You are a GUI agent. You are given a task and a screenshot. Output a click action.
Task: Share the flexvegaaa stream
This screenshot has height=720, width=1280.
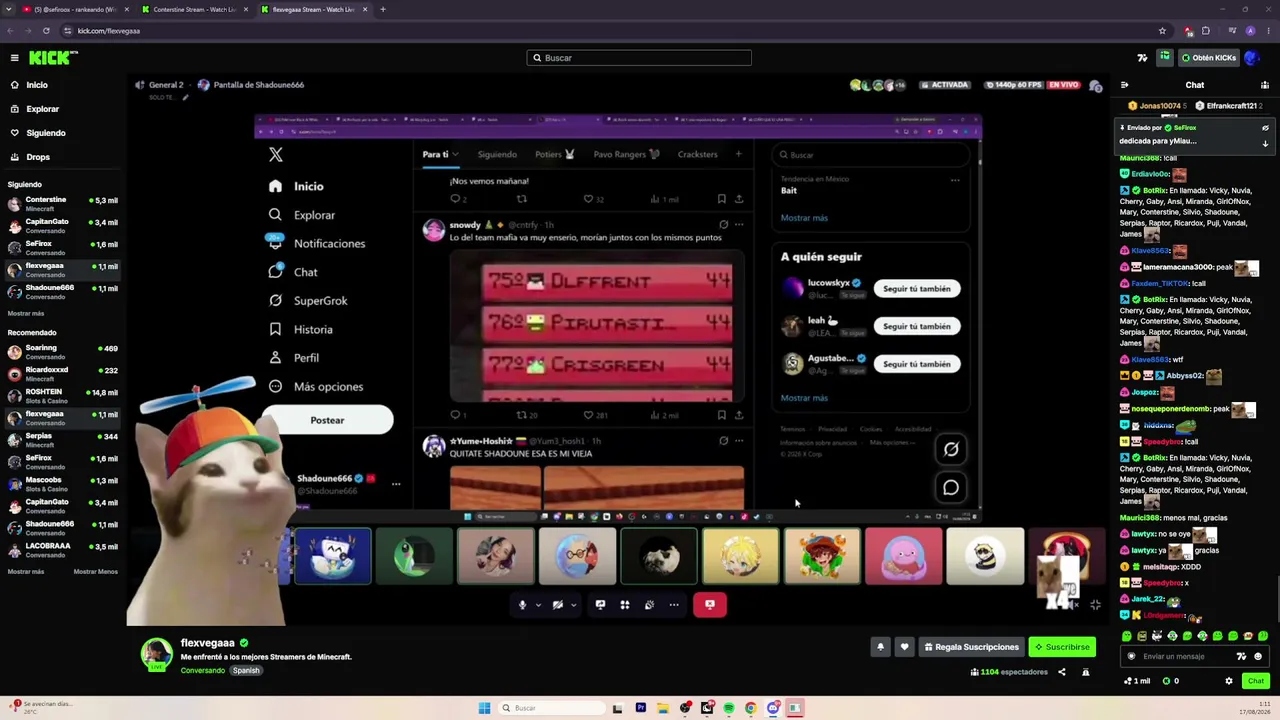1062,672
